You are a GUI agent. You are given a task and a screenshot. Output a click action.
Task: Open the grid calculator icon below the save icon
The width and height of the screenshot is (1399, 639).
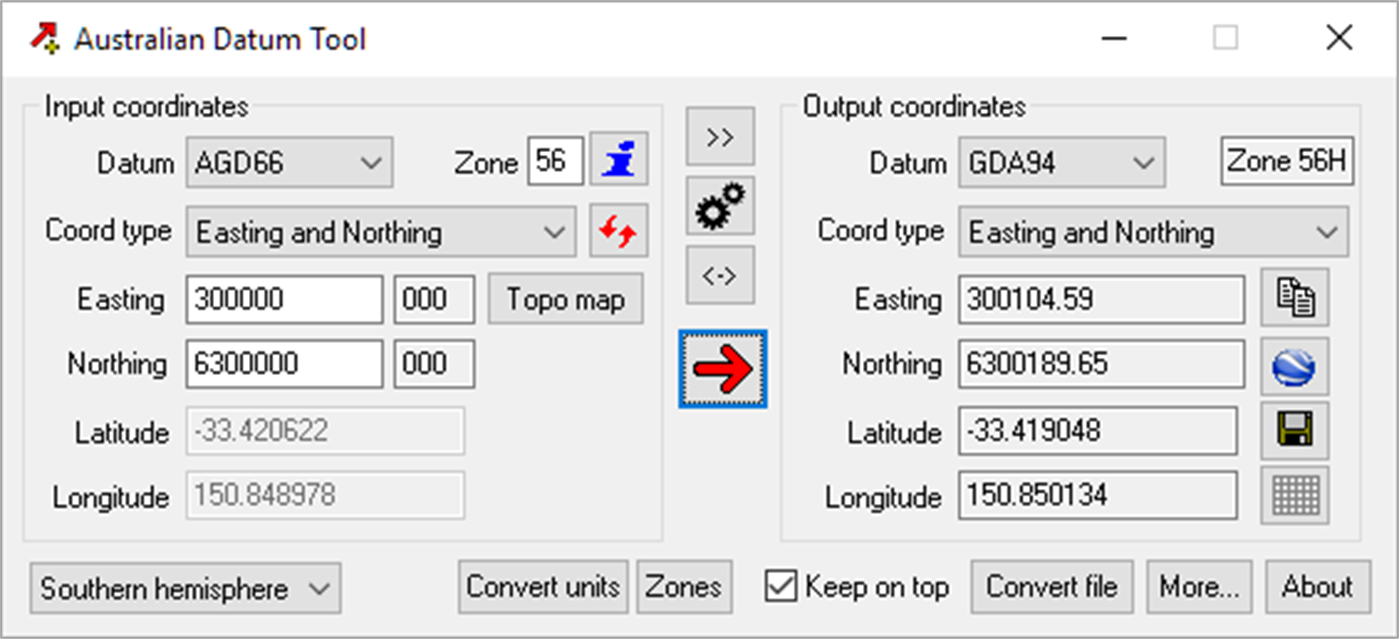tap(1294, 495)
